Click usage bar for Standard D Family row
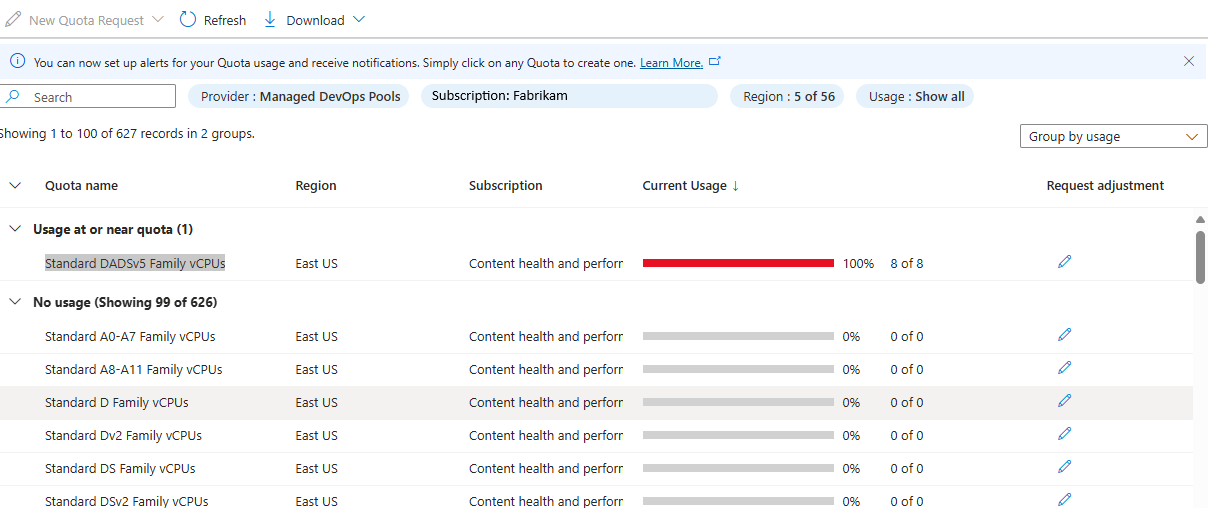Screen dimensions: 1212x508 click(x=738, y=403)
